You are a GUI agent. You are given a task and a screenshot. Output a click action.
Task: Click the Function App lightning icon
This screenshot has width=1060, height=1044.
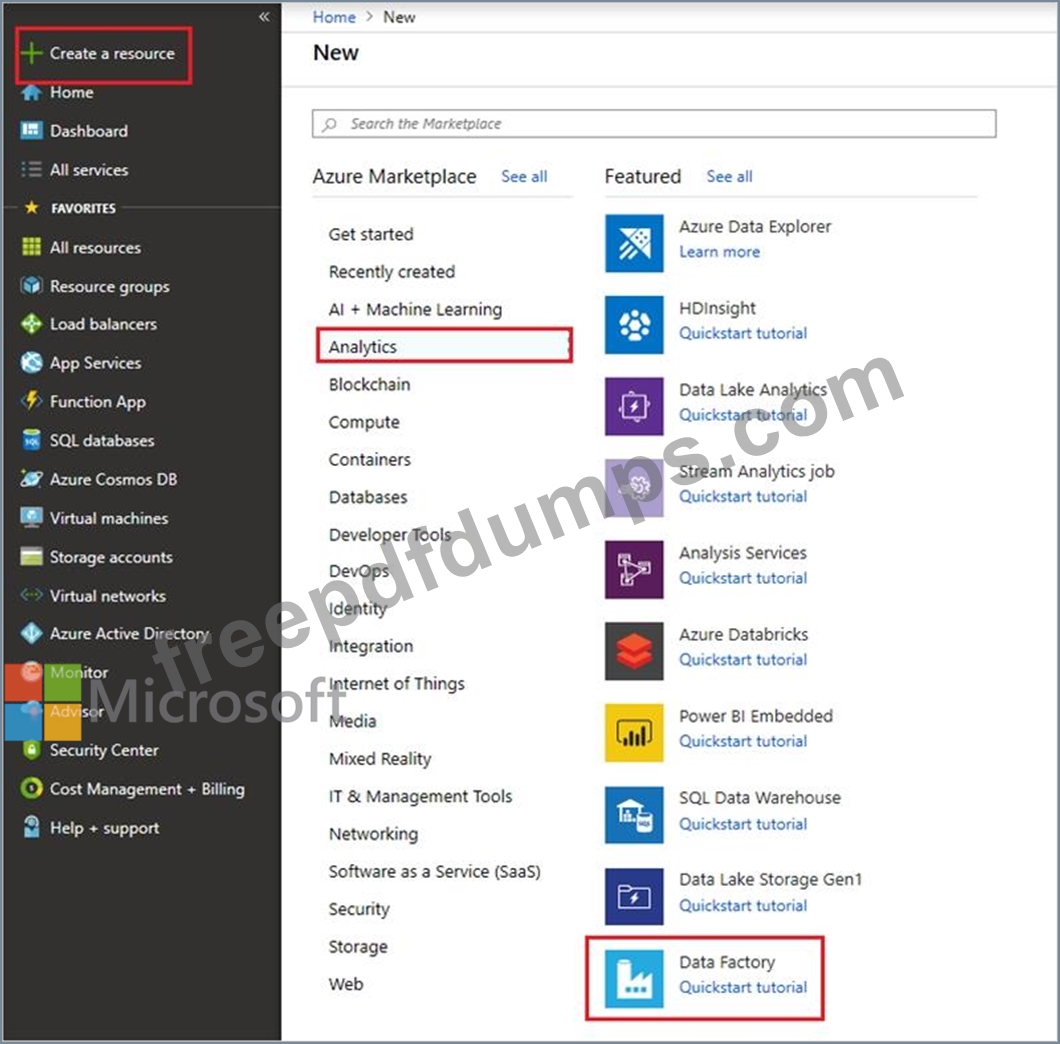coord(31,401)
